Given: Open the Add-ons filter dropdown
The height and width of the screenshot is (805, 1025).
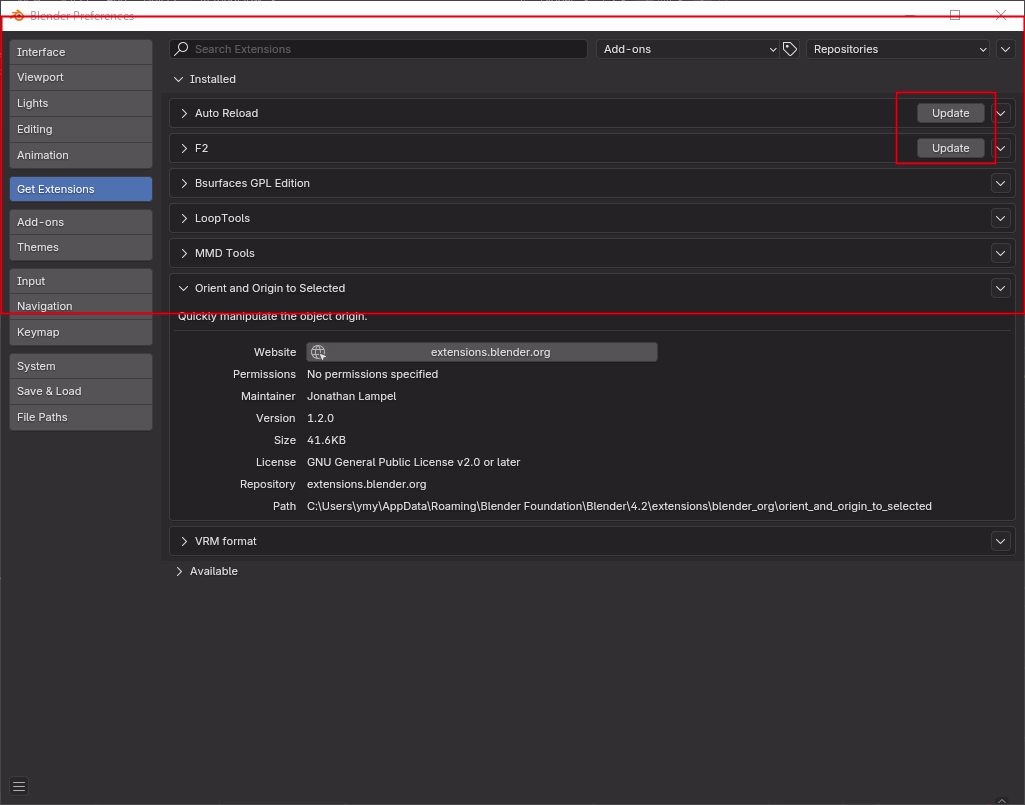Looking at the screenshot, I should [688, 49].
